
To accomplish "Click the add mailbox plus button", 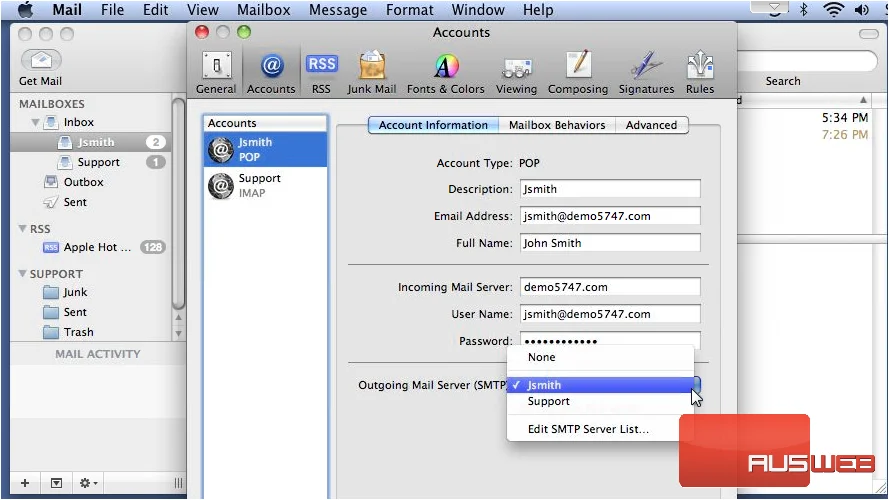I will [x=25, y=483].
